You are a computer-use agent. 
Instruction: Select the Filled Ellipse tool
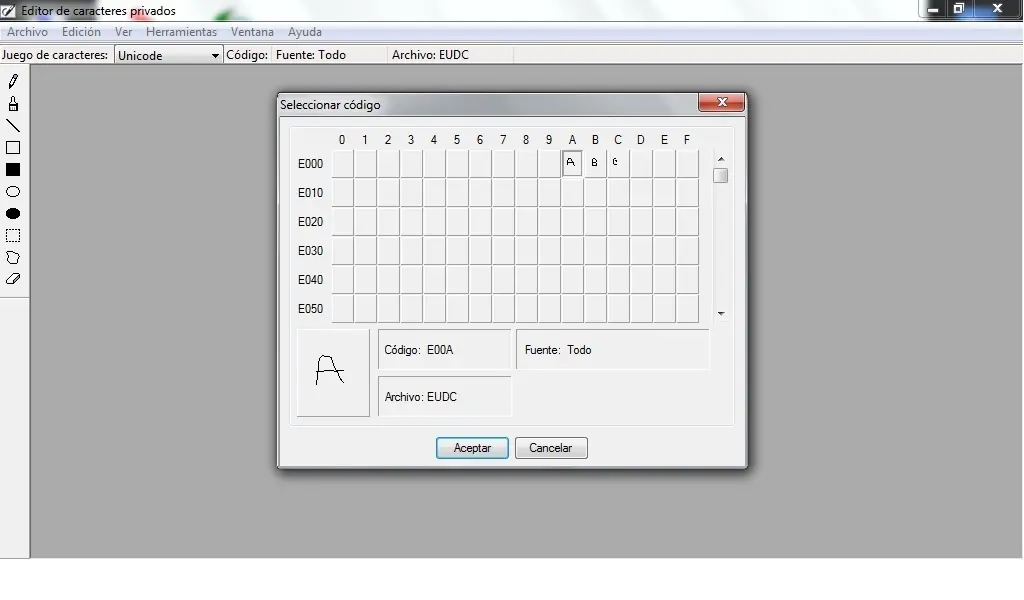tap(13, 213)
